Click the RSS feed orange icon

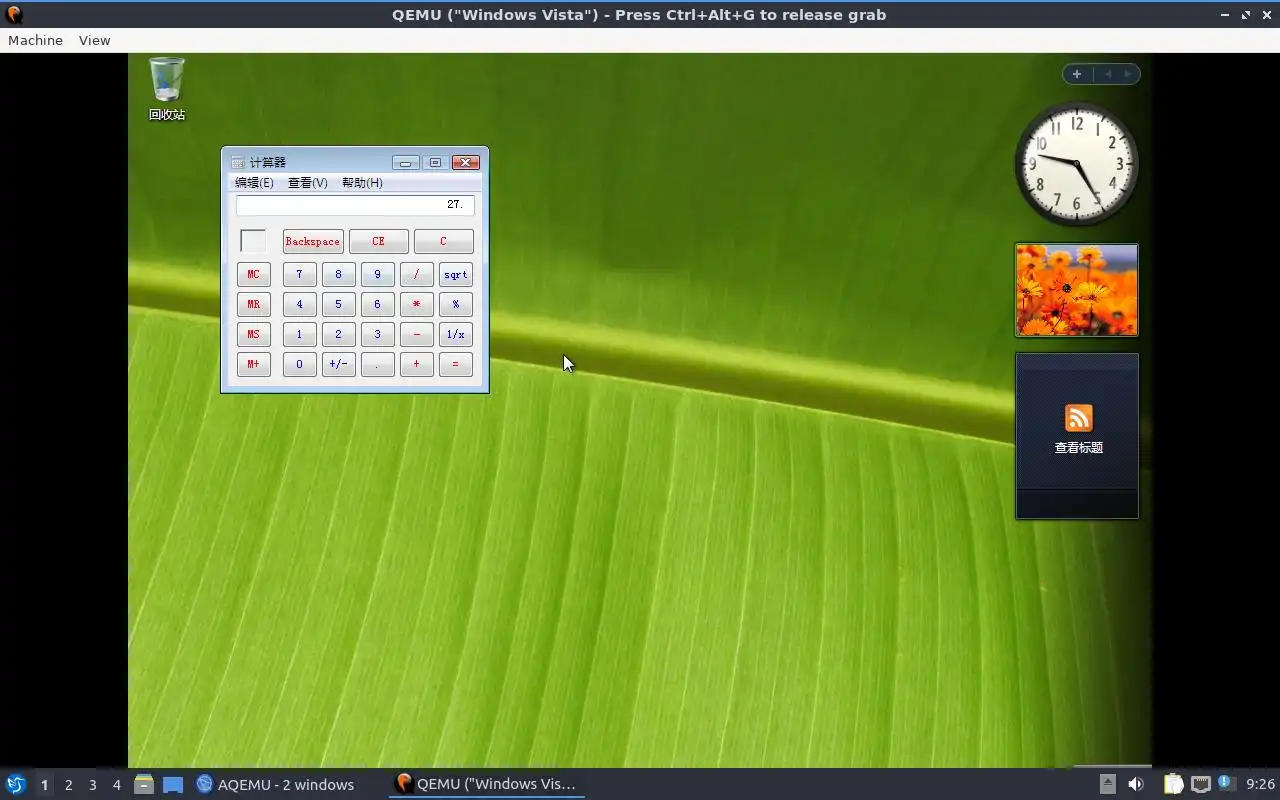point(1079,417)
